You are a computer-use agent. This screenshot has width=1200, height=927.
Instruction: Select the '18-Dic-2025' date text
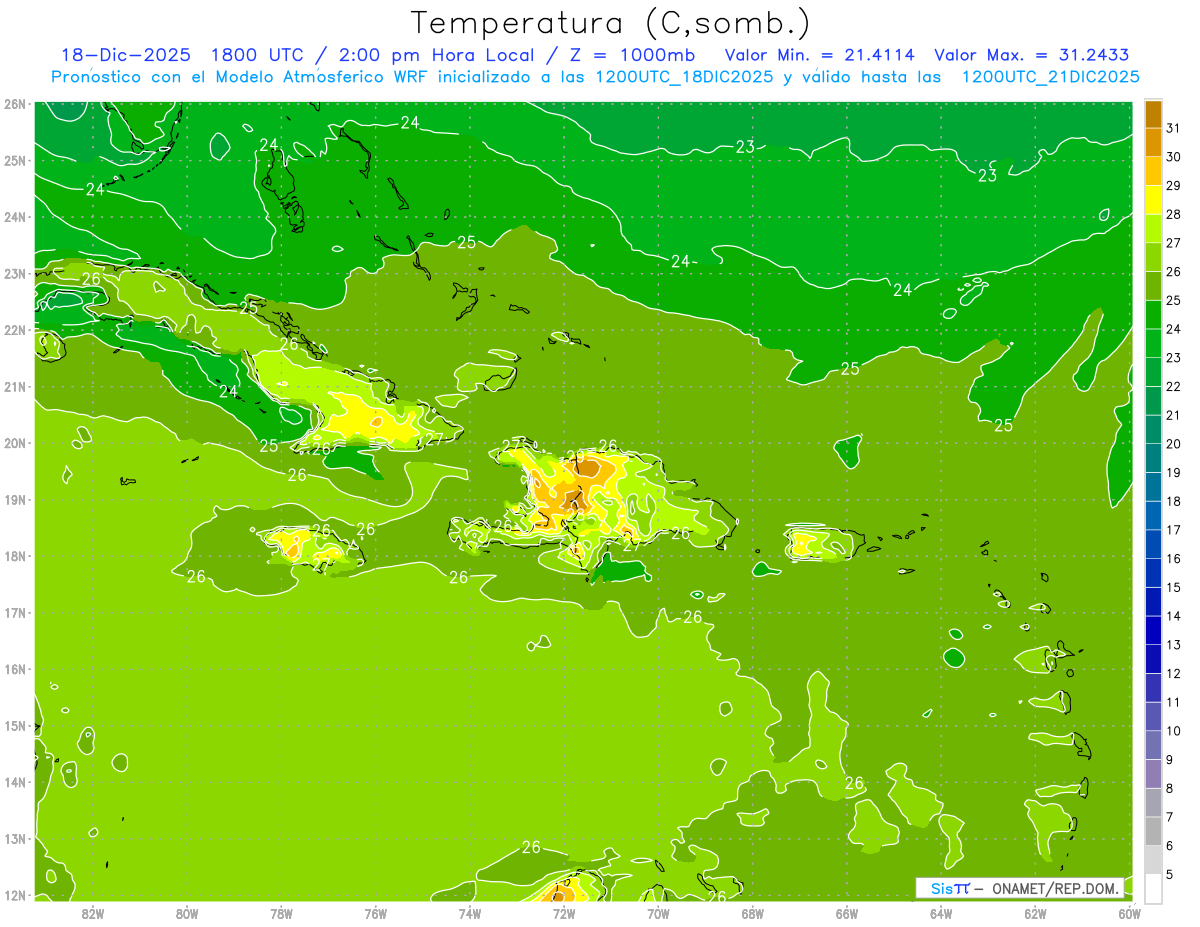[x=126, y=55]
